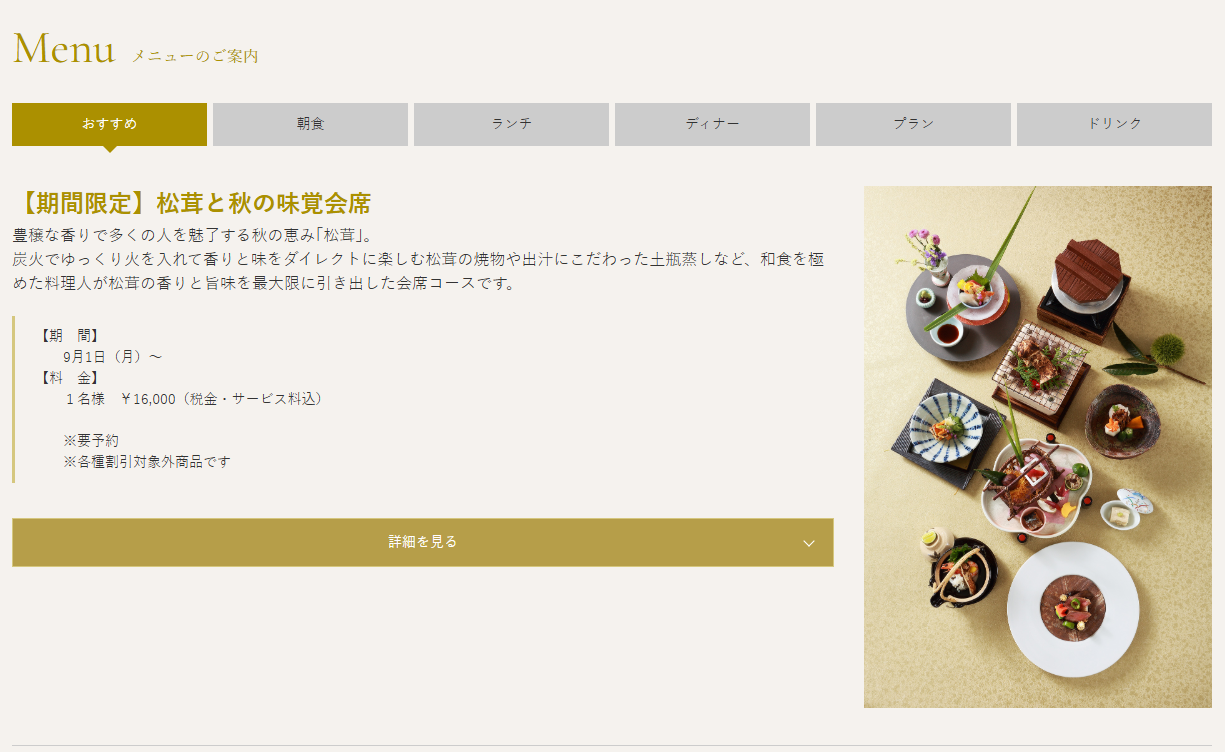Go to the ディナー tab
1225x752 pixels.
(x=712, y=124)
